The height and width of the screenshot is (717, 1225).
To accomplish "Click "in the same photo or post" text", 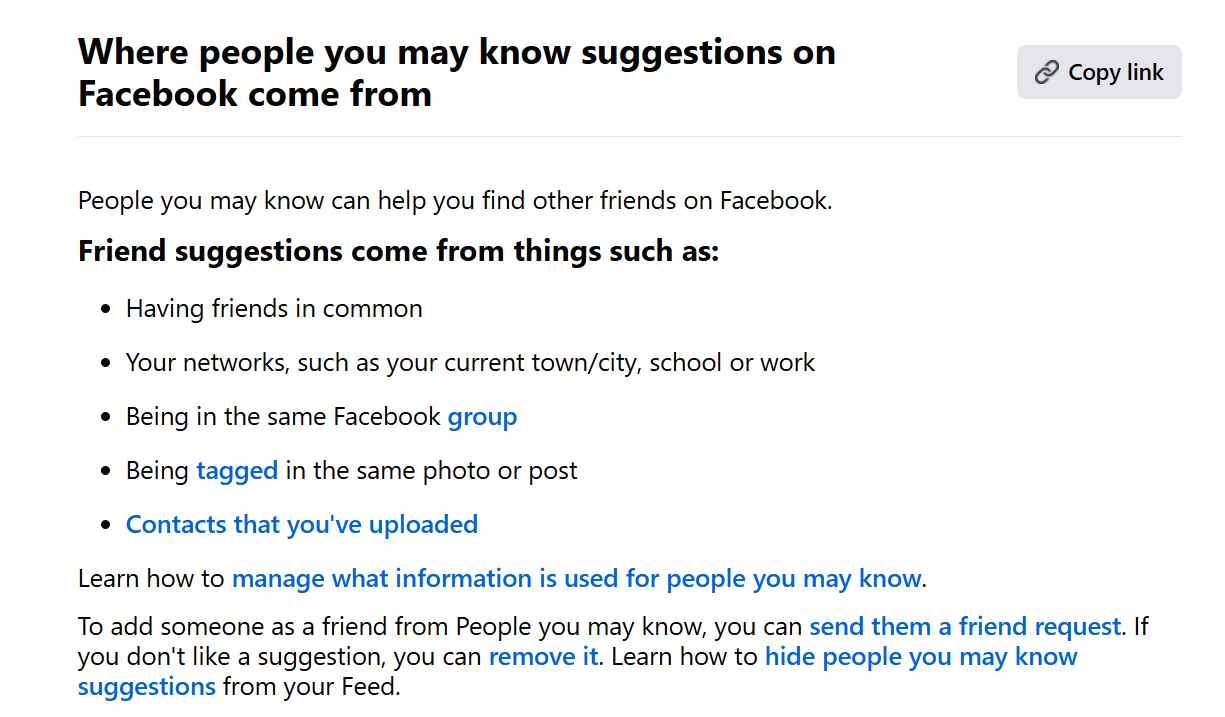I will coord(431,470).
